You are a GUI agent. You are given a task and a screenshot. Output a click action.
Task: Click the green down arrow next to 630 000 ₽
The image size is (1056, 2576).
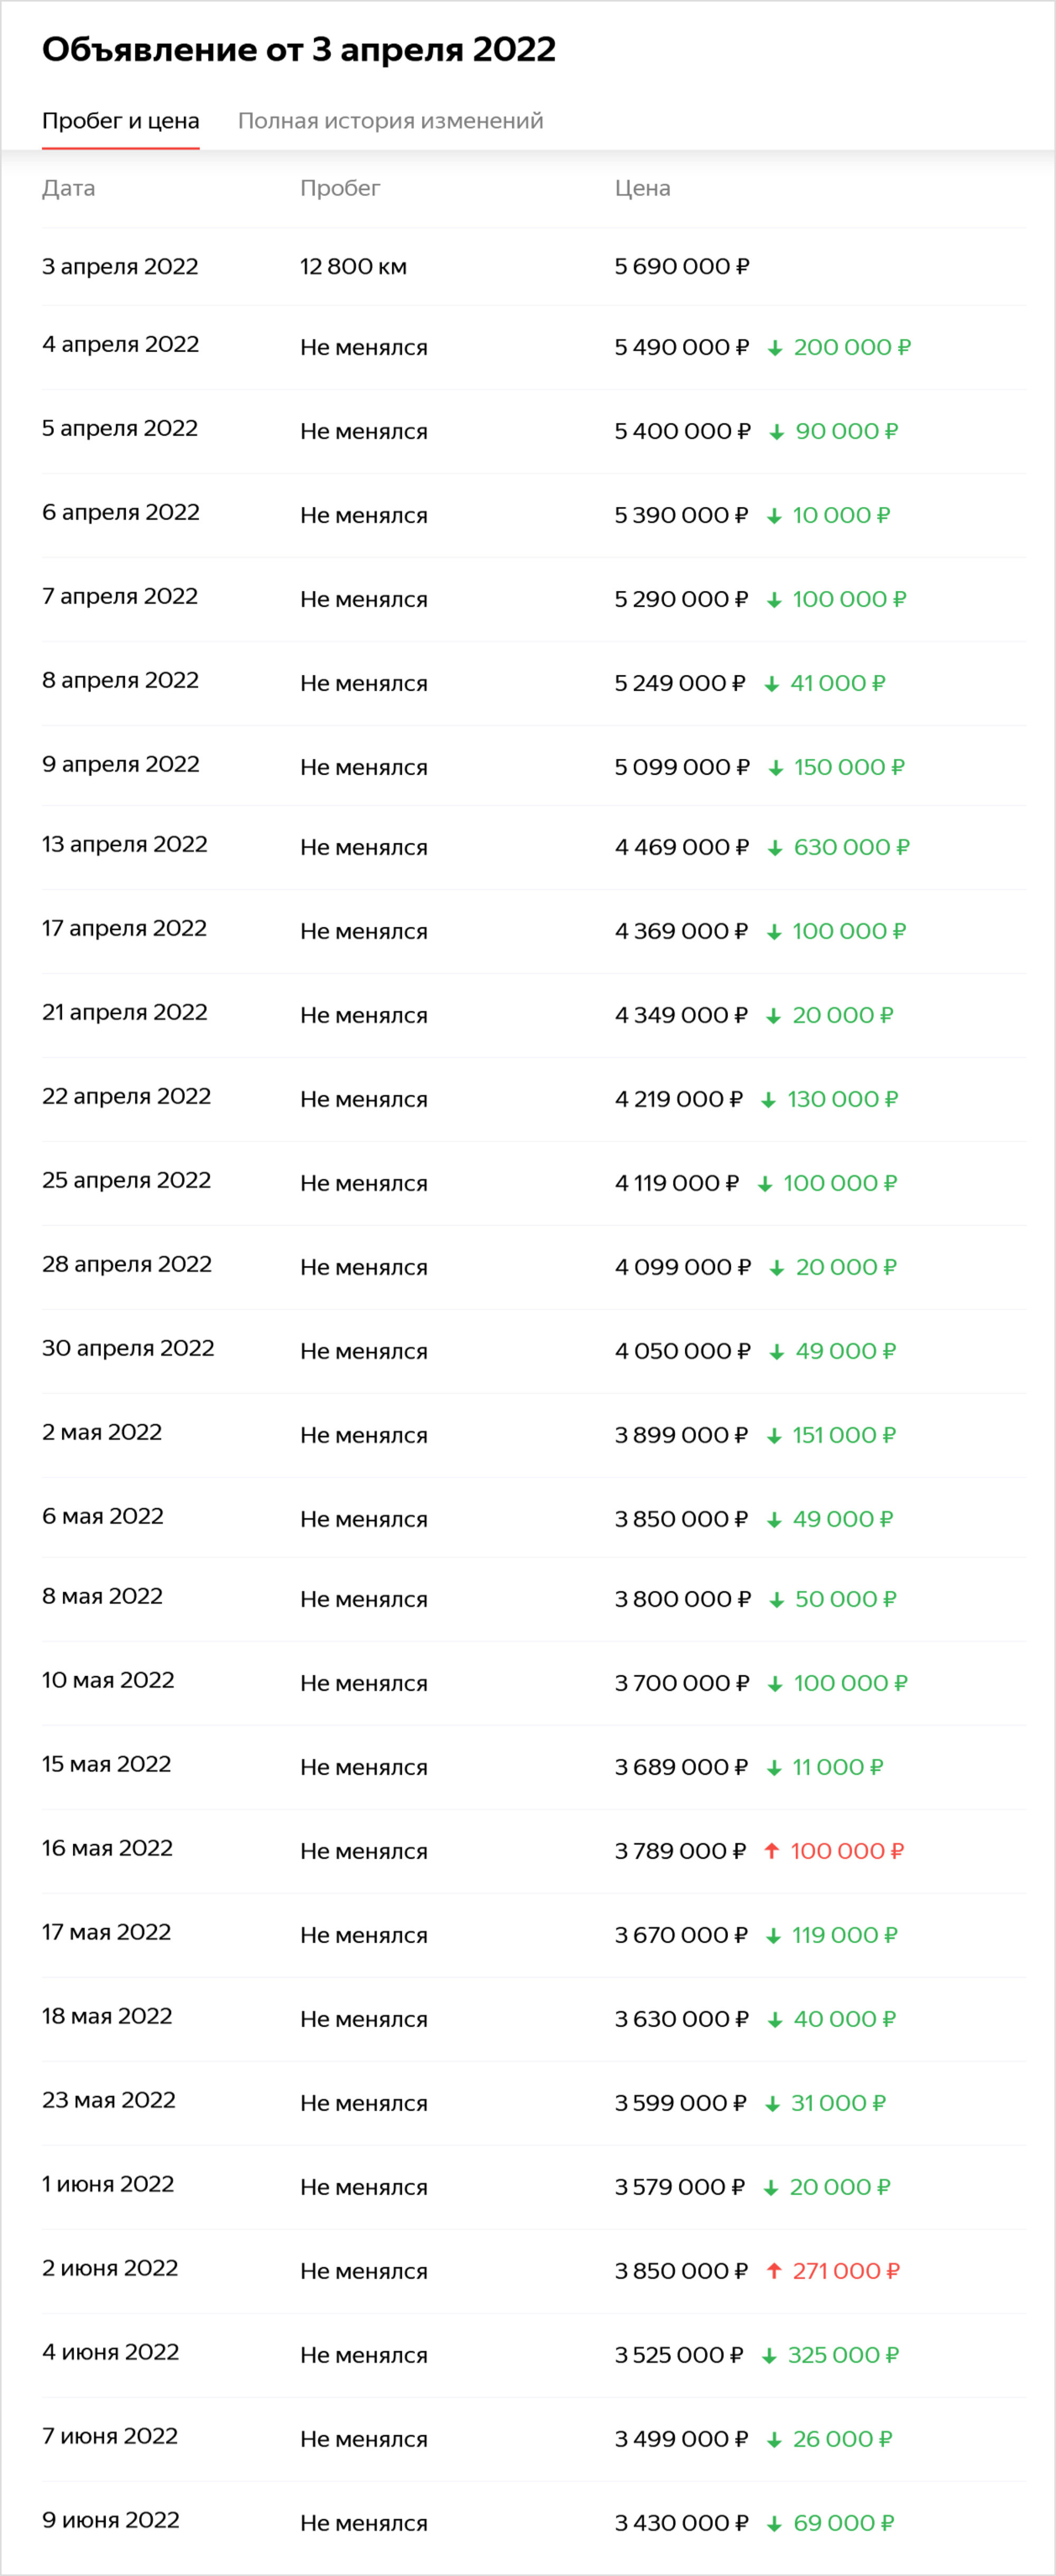[775, 848]
